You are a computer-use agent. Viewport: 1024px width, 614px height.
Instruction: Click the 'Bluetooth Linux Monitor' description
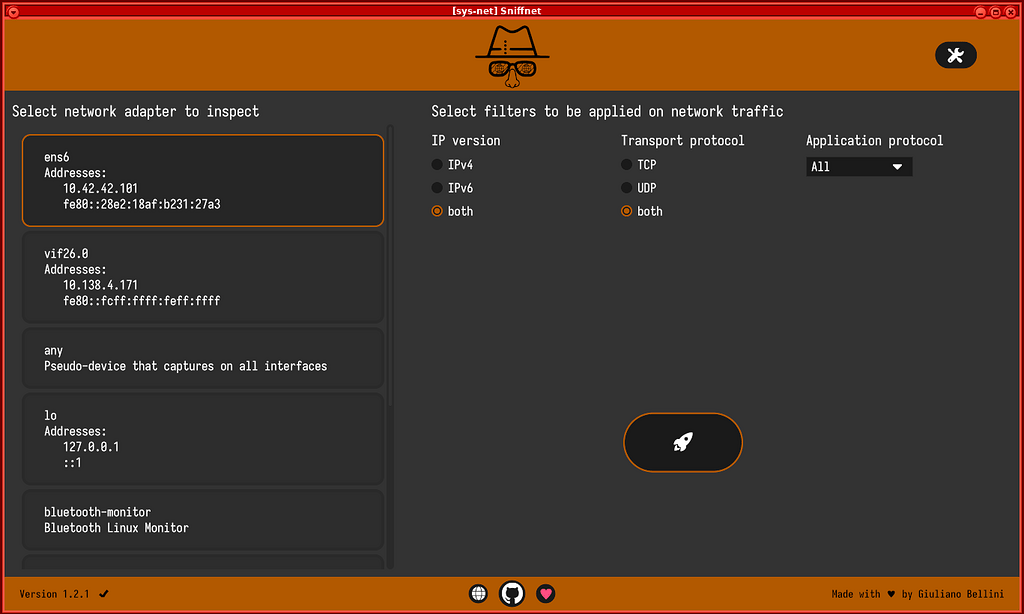pos(116,528)
